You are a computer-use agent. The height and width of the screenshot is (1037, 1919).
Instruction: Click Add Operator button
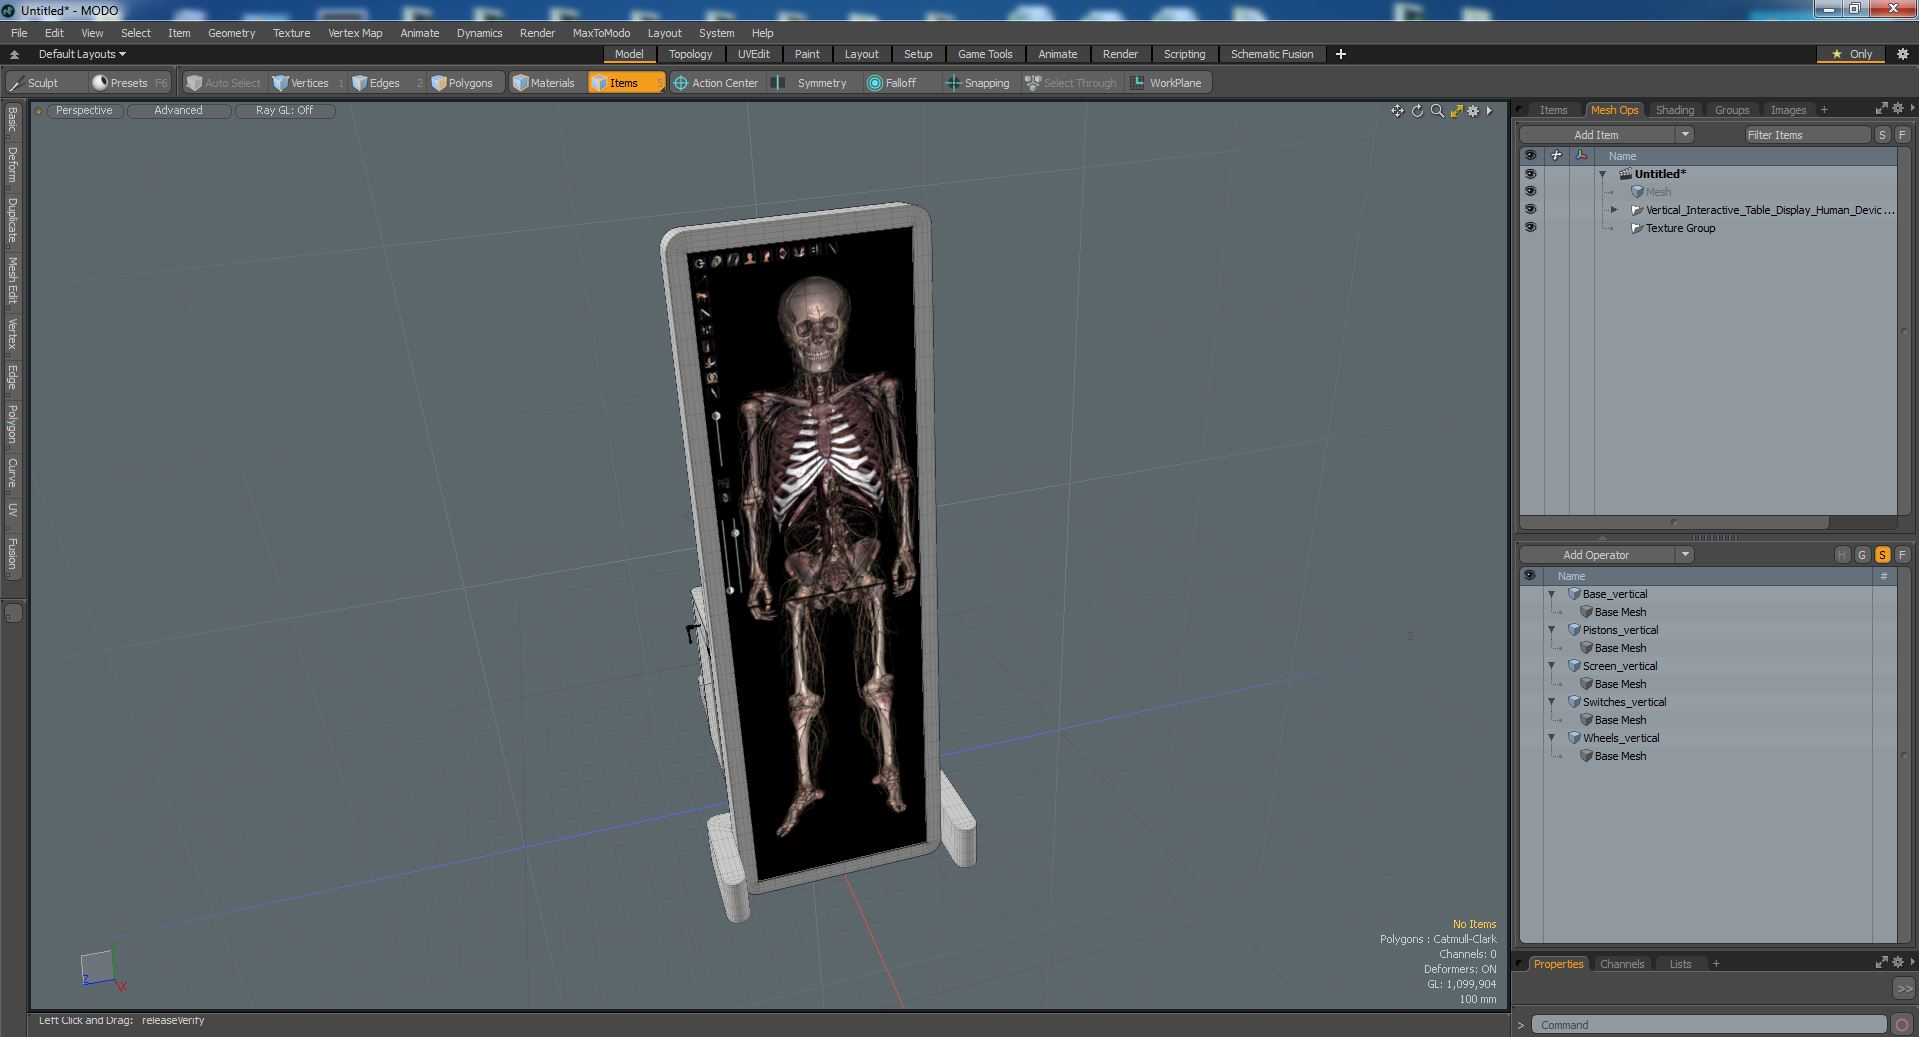[x=1596, y=555]
